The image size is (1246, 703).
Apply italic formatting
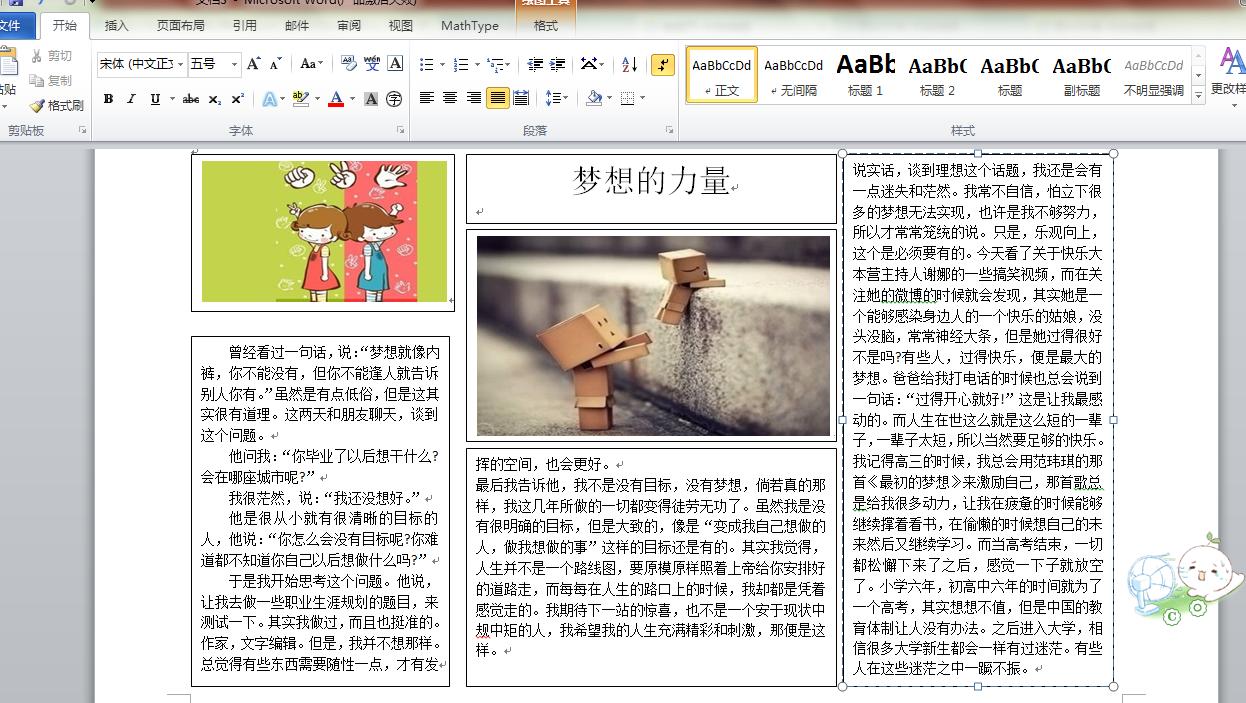click(x=131, y=99)
